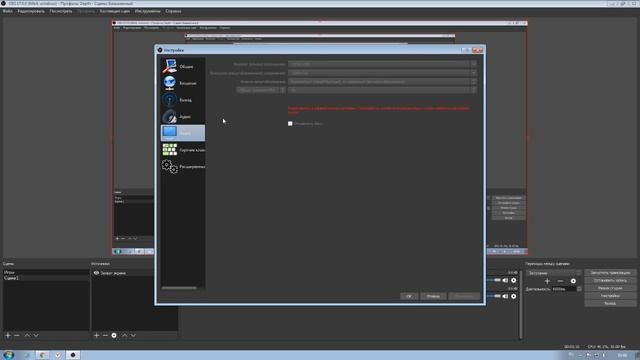Toggle visibility eye of Захват экрана source
Image resolution: width=640 pixels, height=360 pixels.
tap(96, 273)
